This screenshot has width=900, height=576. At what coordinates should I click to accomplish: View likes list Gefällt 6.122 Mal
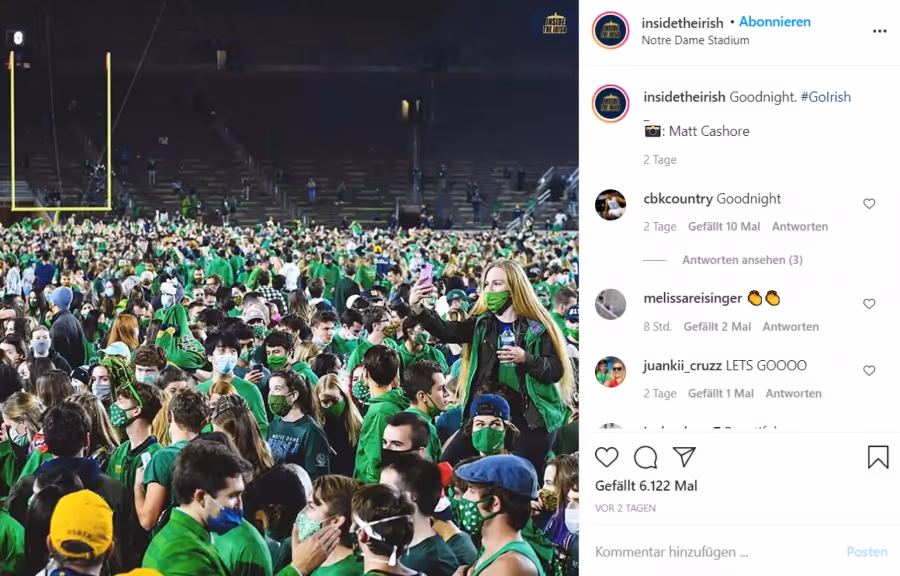(x=646, y=486)
